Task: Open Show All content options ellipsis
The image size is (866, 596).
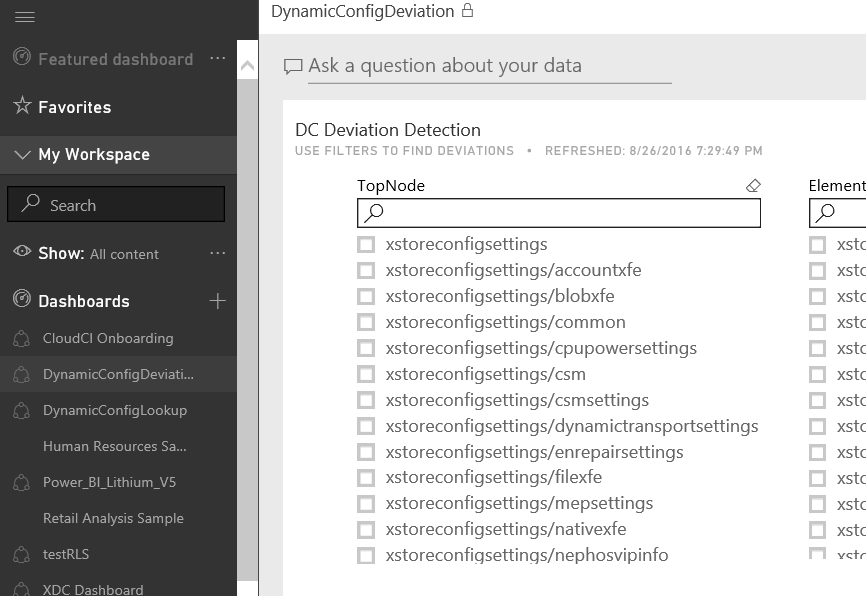Action: click(x=218, y=253)
